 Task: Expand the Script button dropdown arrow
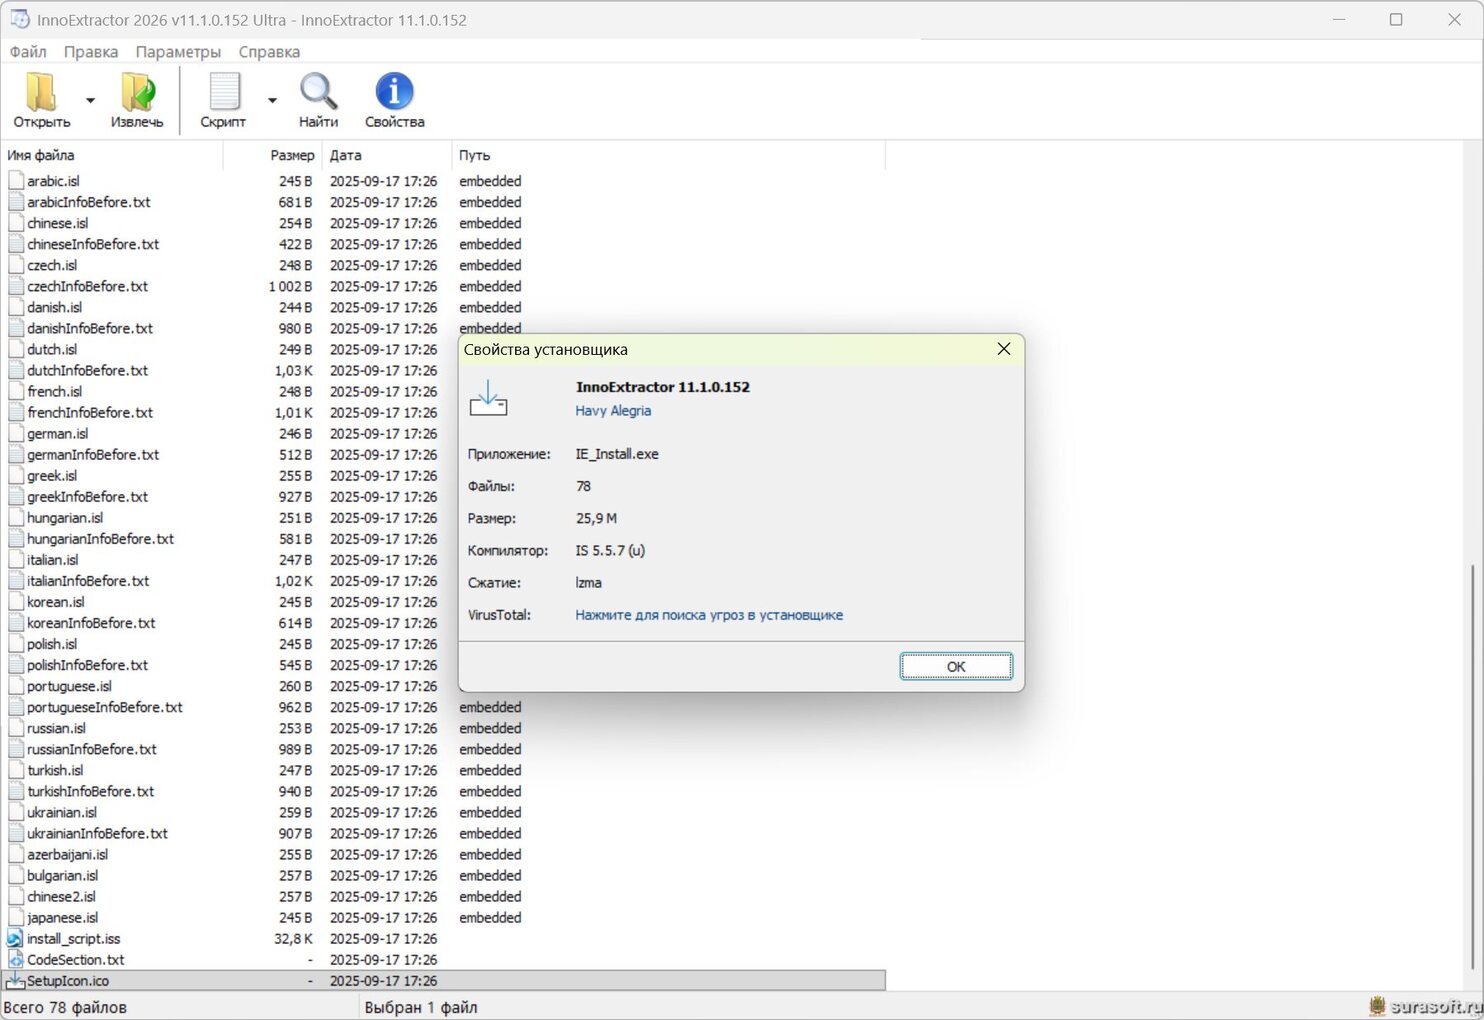pos(272,101)
